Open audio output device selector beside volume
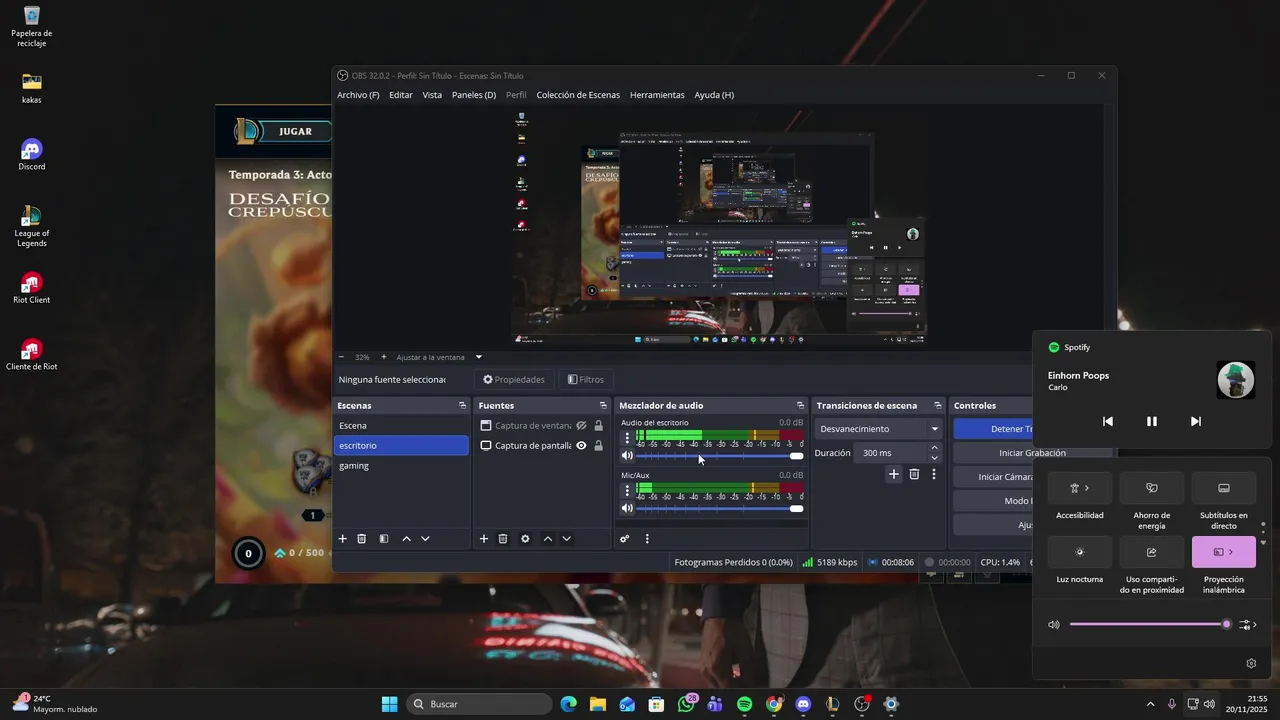The image size is (1280, 720). coord(1247,625)
